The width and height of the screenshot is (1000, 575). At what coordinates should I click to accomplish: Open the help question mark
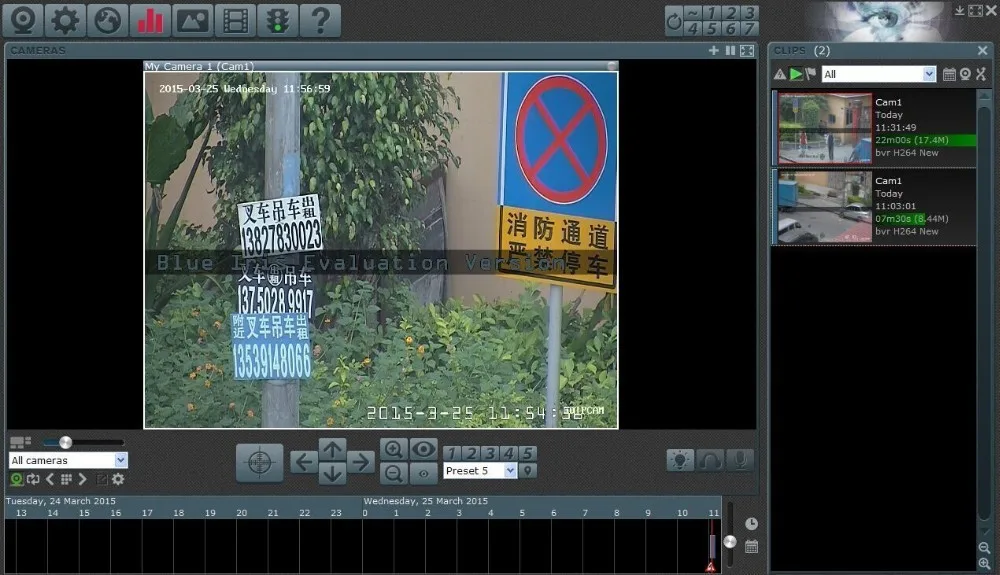[x=320, y=20]
